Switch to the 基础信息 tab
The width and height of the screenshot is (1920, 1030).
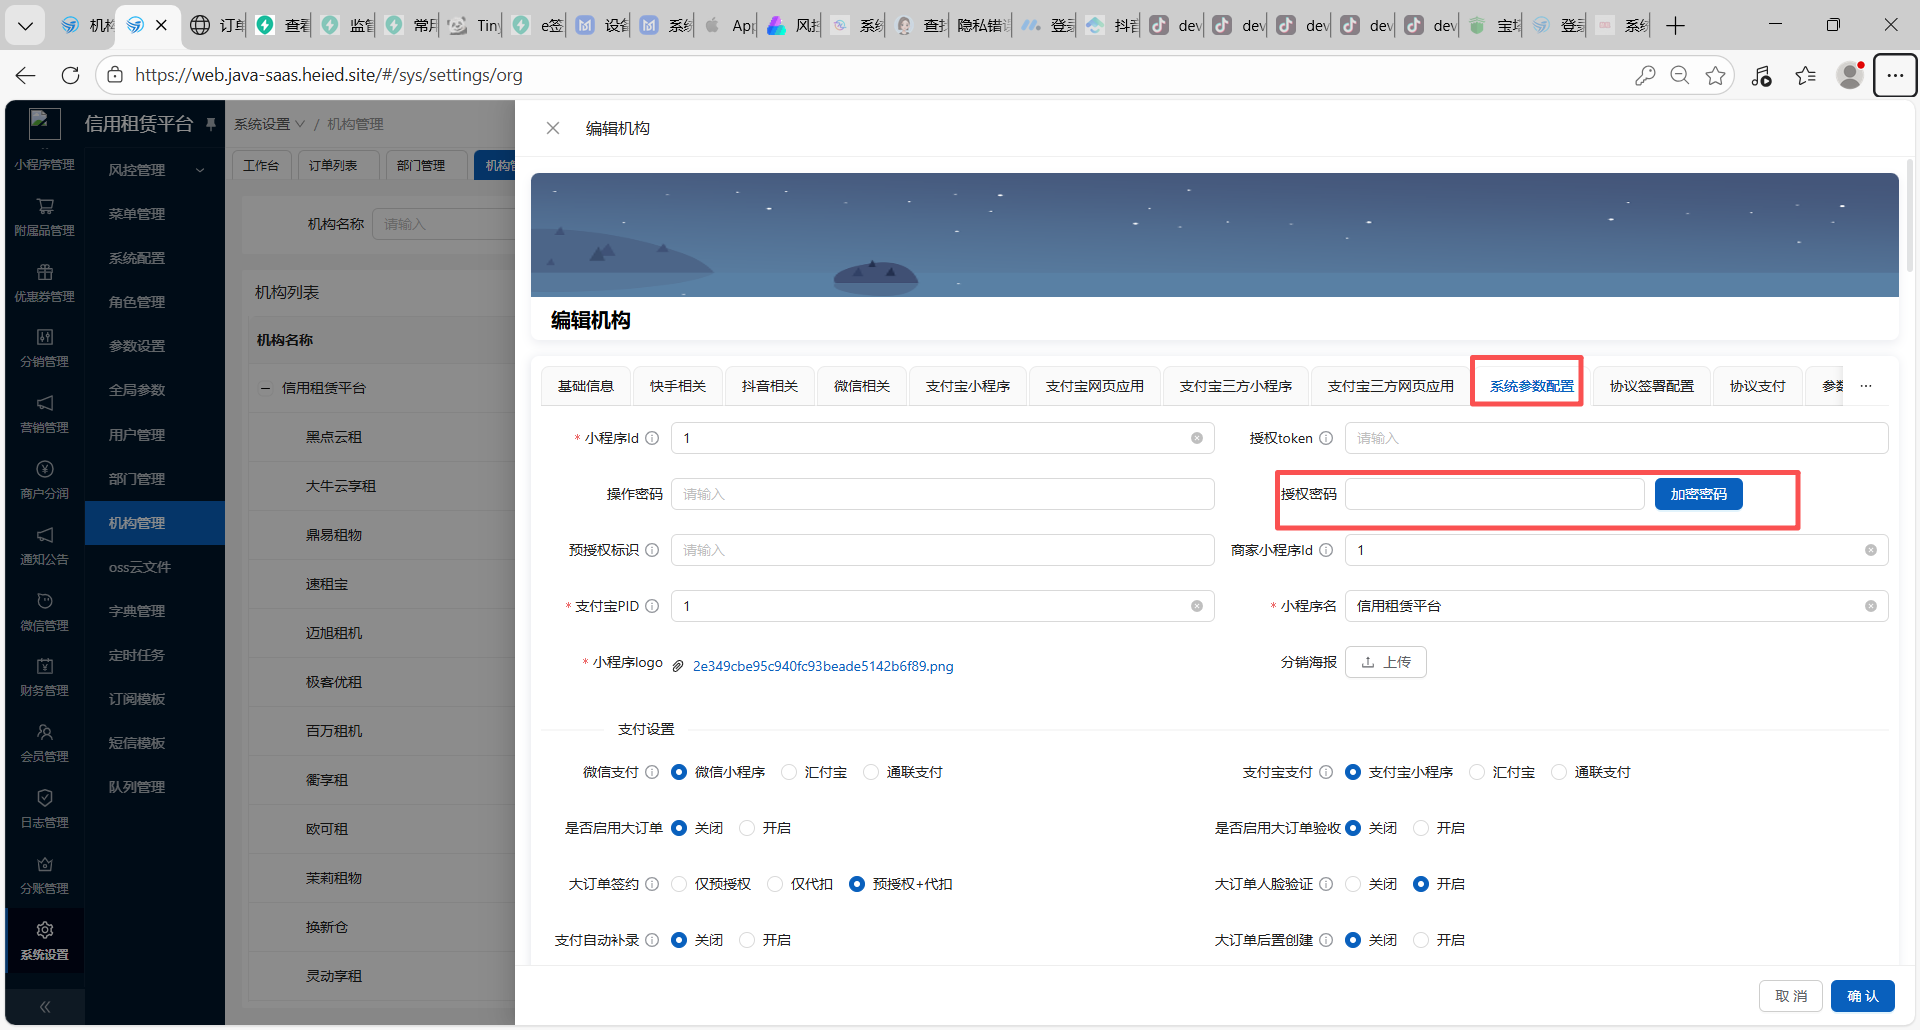click(585, 386)
